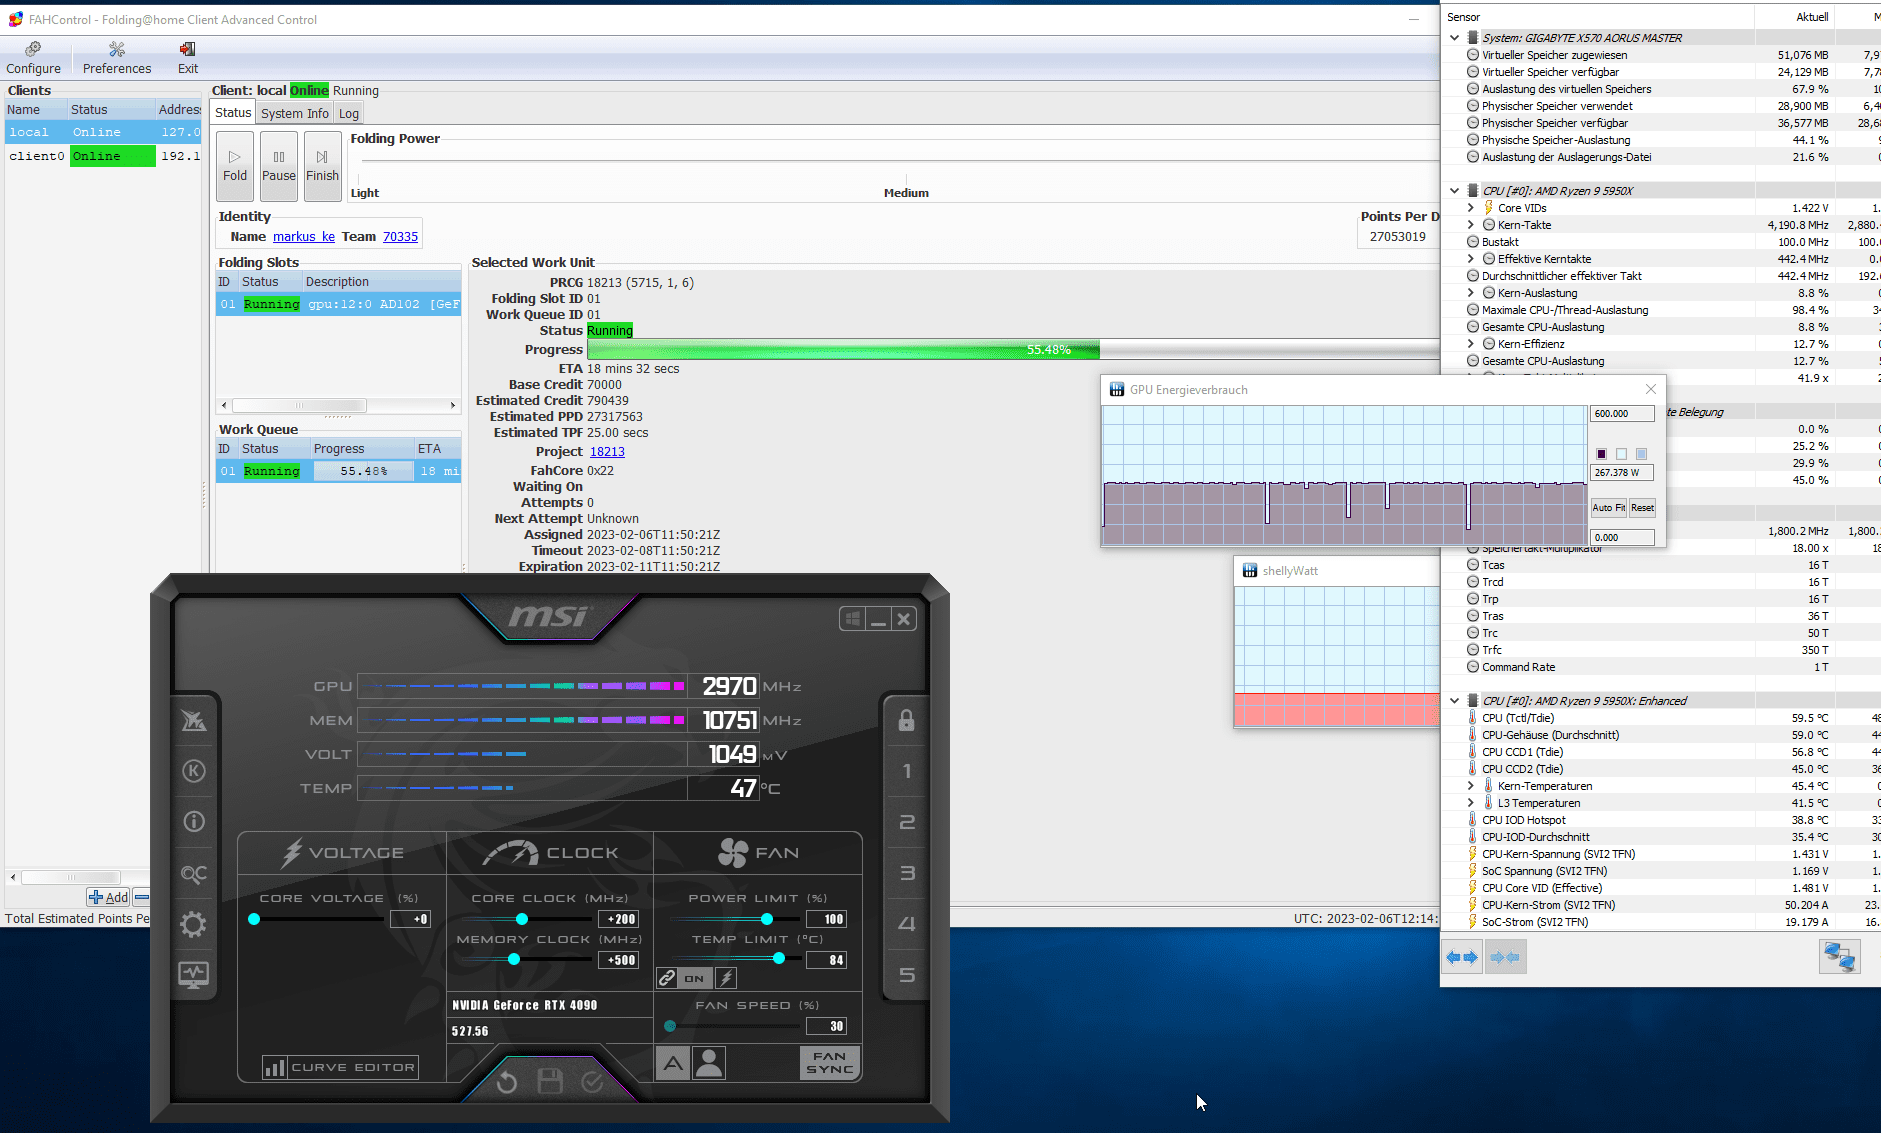Click the dark purple graph color swatch
The image size is (1881, 1133).
point(1601,454)
